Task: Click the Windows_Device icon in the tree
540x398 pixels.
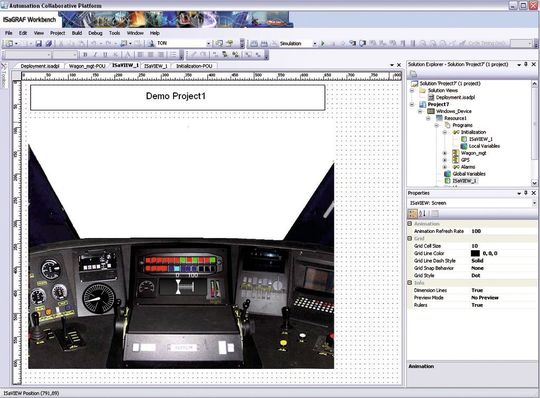Action: (431, 111)
